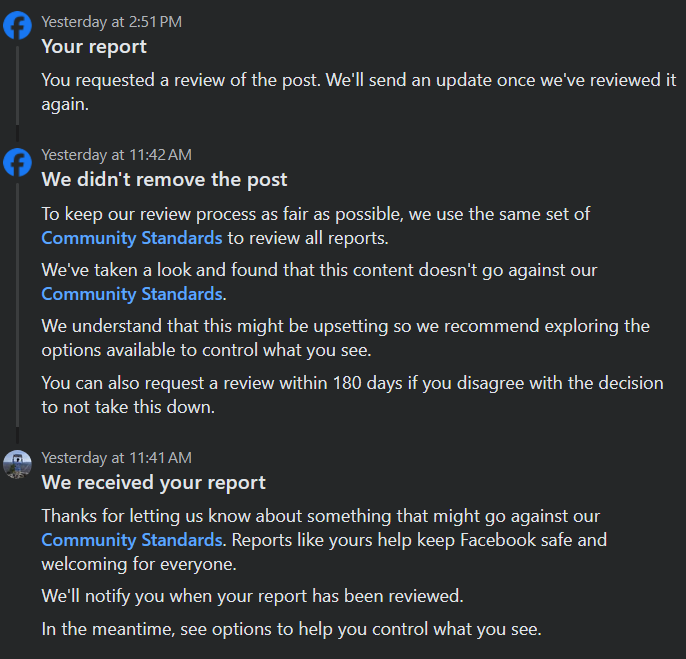Click the "Yesterday at 11:42 AM" timestamp
The height and width of the screenshot is (659, 686).
(116, 155)
